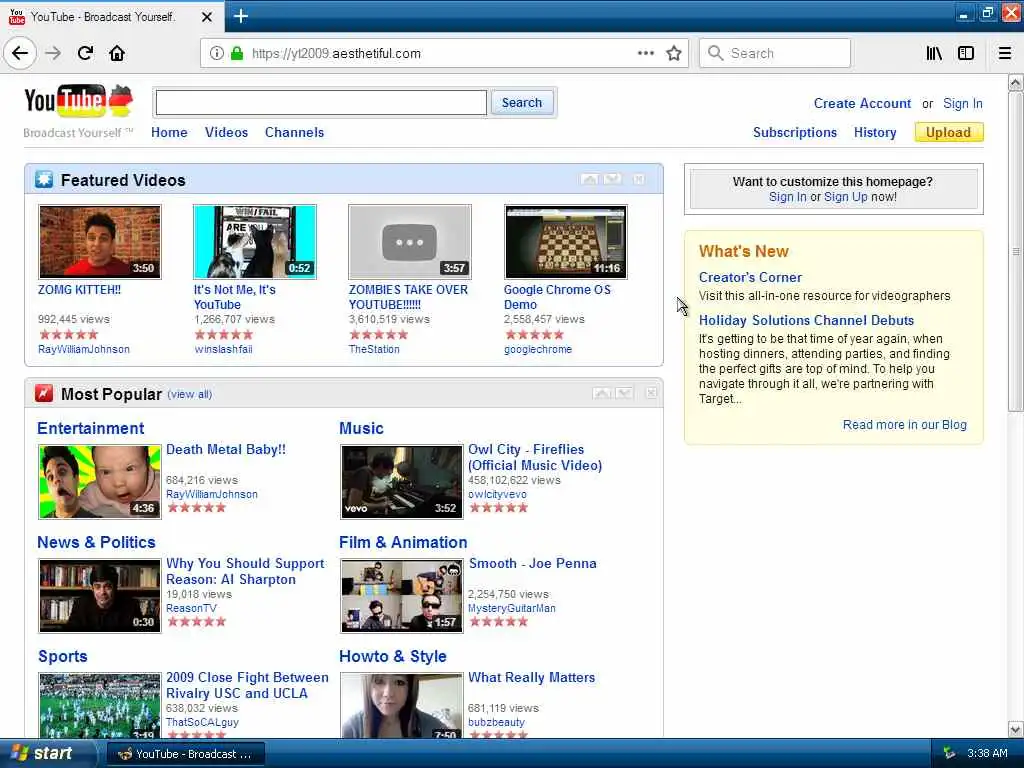Focus the Firefox search box
This screenshot has height=768, width=1024.
(775, 53)
